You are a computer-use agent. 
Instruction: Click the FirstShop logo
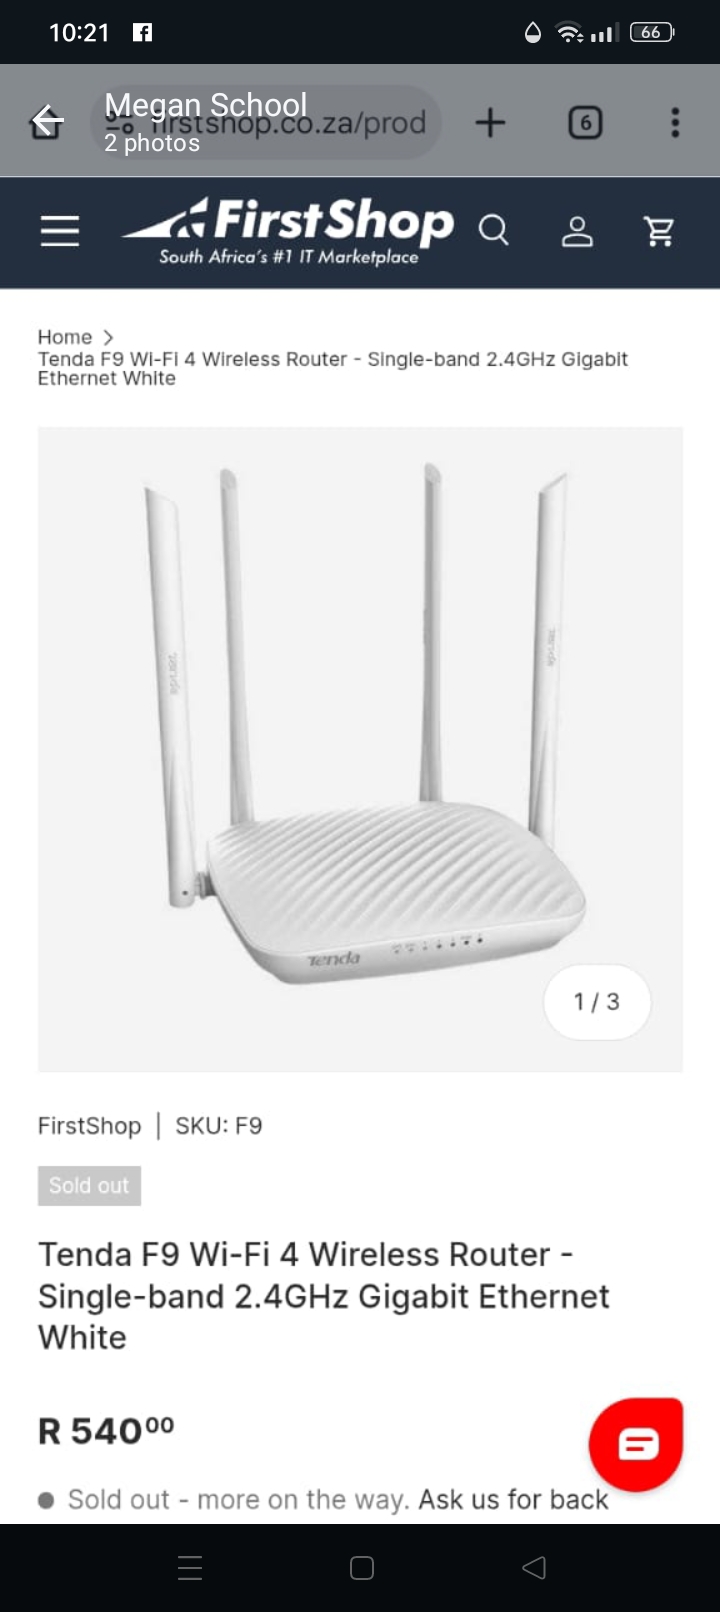coord(288,231)
